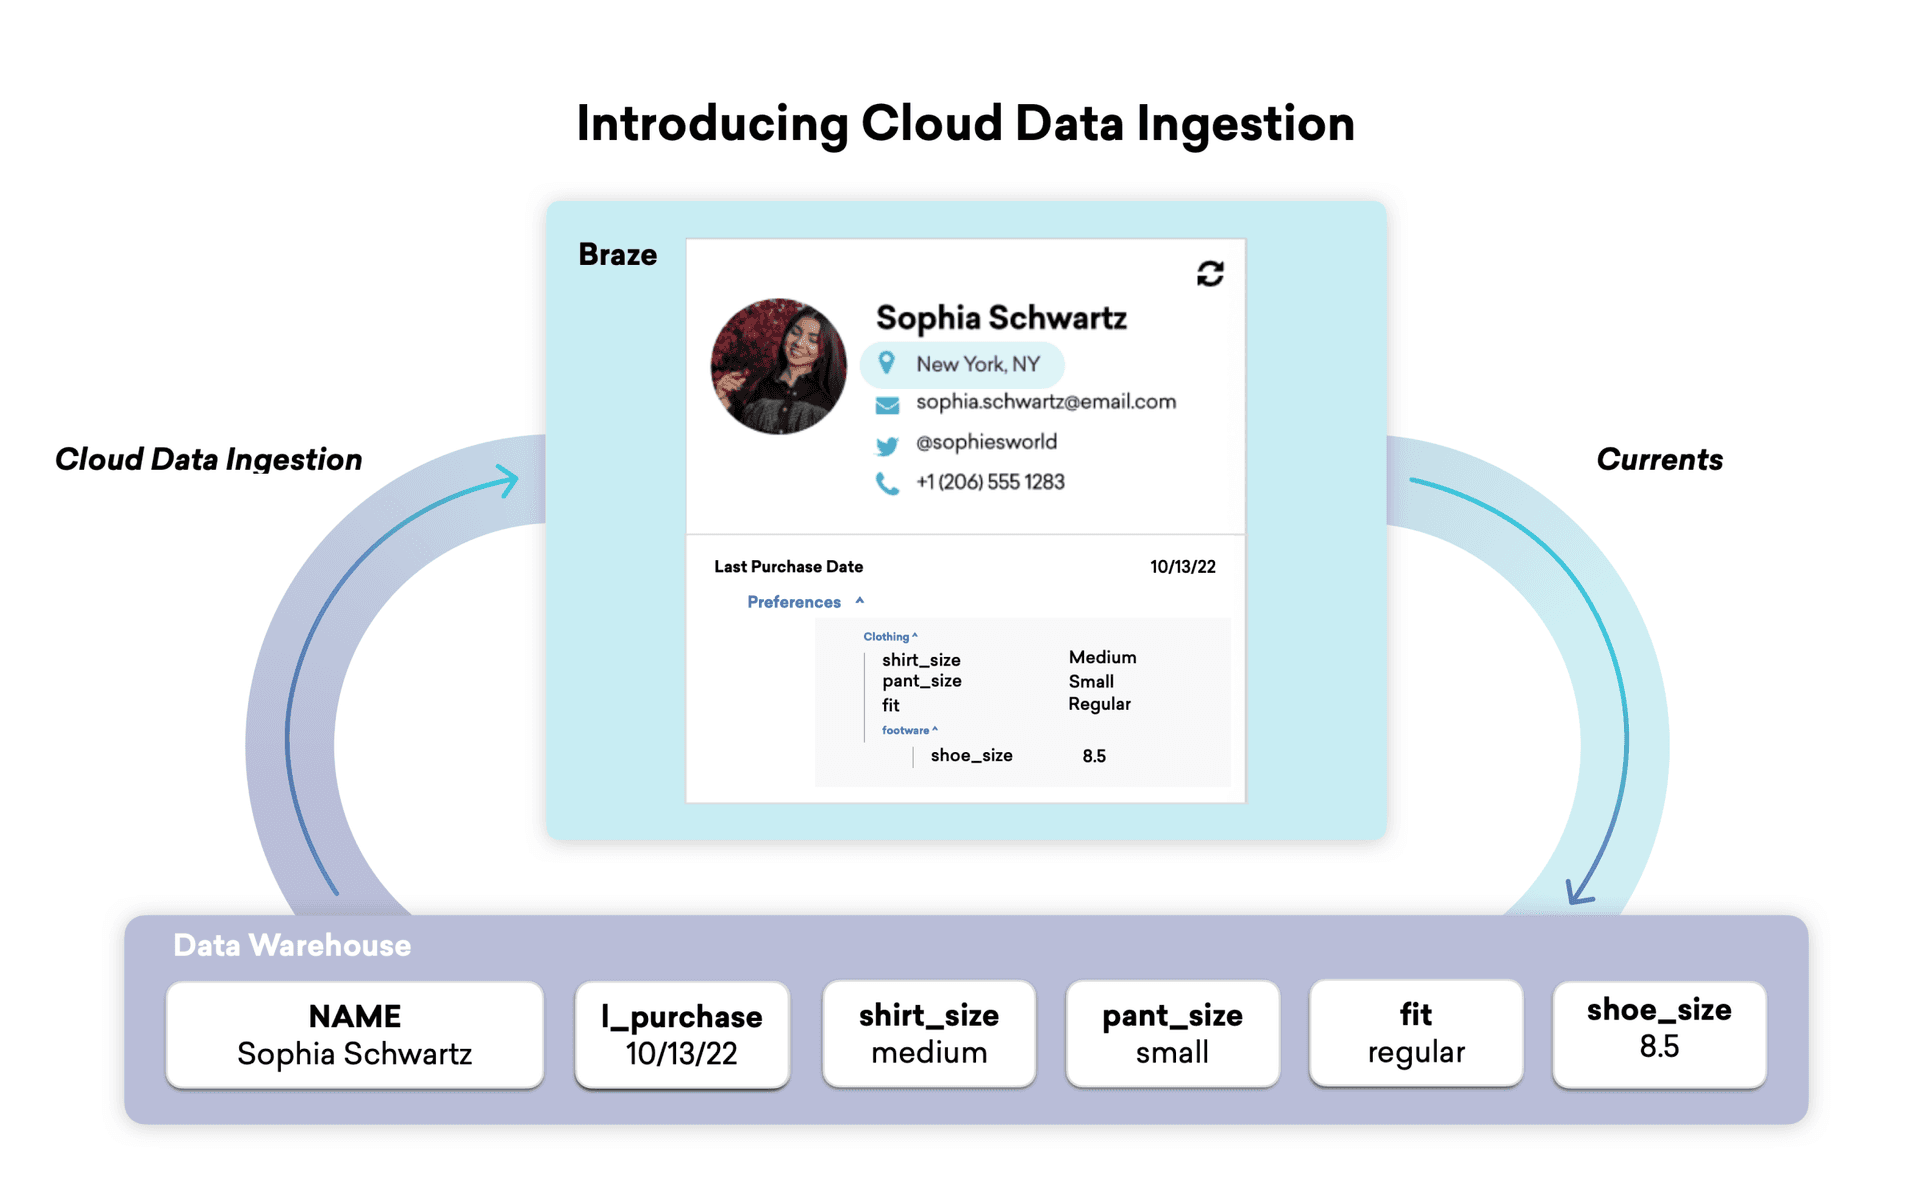This screenshot has height=1197, width=1920.
Task: Click the Cloud Data Ingestion italic label
Action: [208, 459]
